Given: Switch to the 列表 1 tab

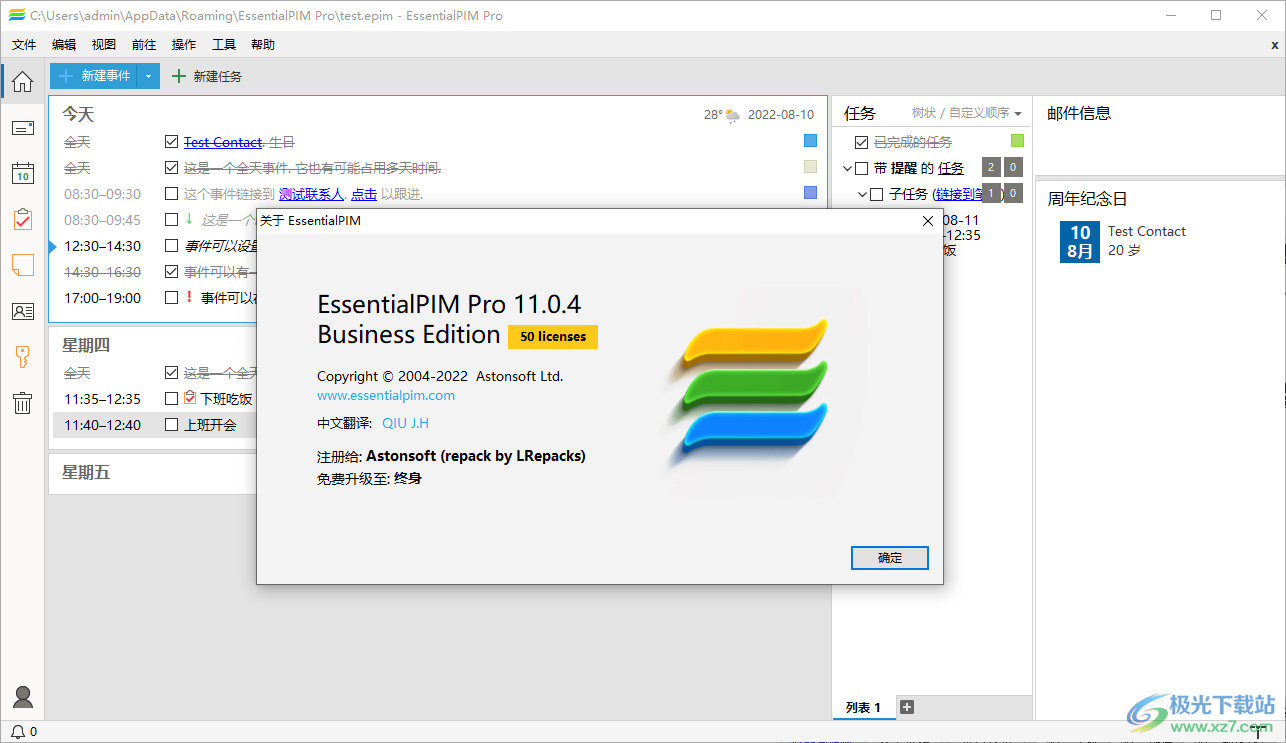Looking at the screenshot, I should point(863,707).
